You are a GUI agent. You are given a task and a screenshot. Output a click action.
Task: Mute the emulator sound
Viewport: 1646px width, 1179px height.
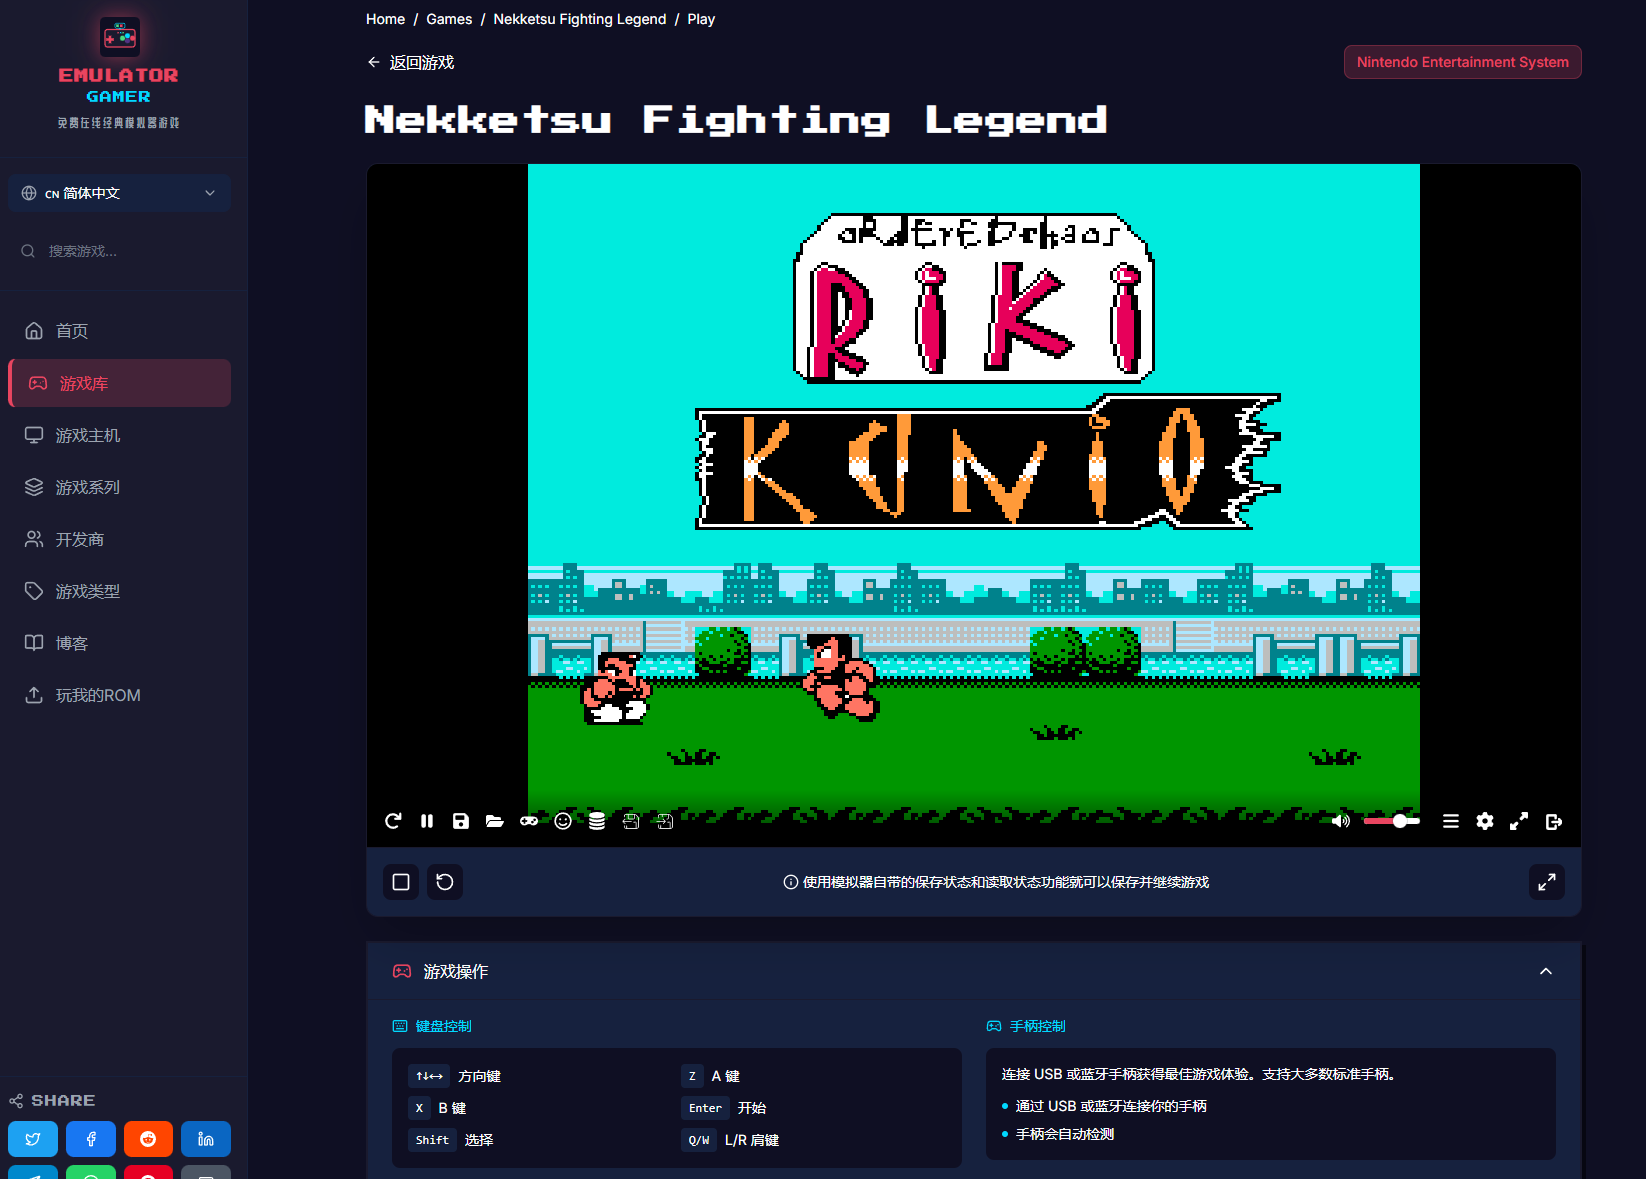[x=1341, y=821]
